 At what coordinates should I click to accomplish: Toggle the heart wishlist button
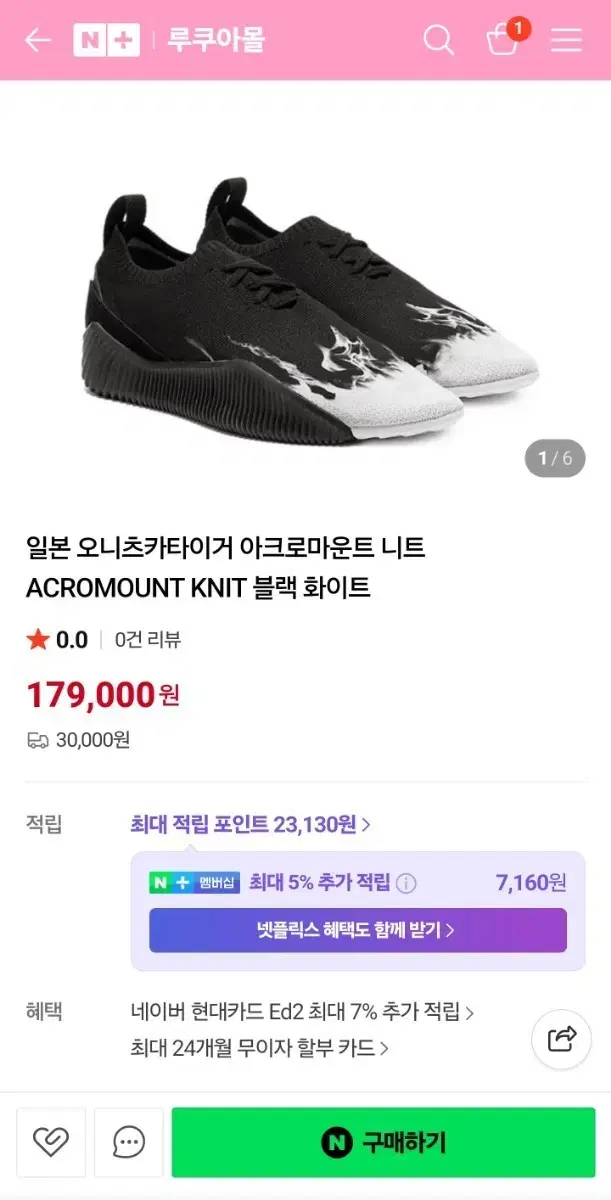coord(51,1142)
